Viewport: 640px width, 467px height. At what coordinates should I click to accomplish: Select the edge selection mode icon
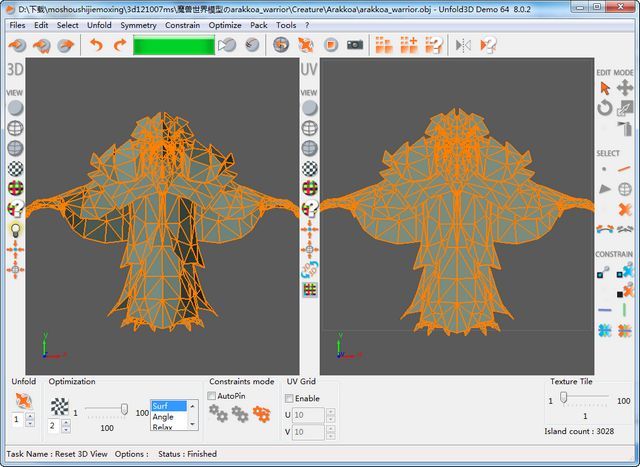click(x=624, y=169)
